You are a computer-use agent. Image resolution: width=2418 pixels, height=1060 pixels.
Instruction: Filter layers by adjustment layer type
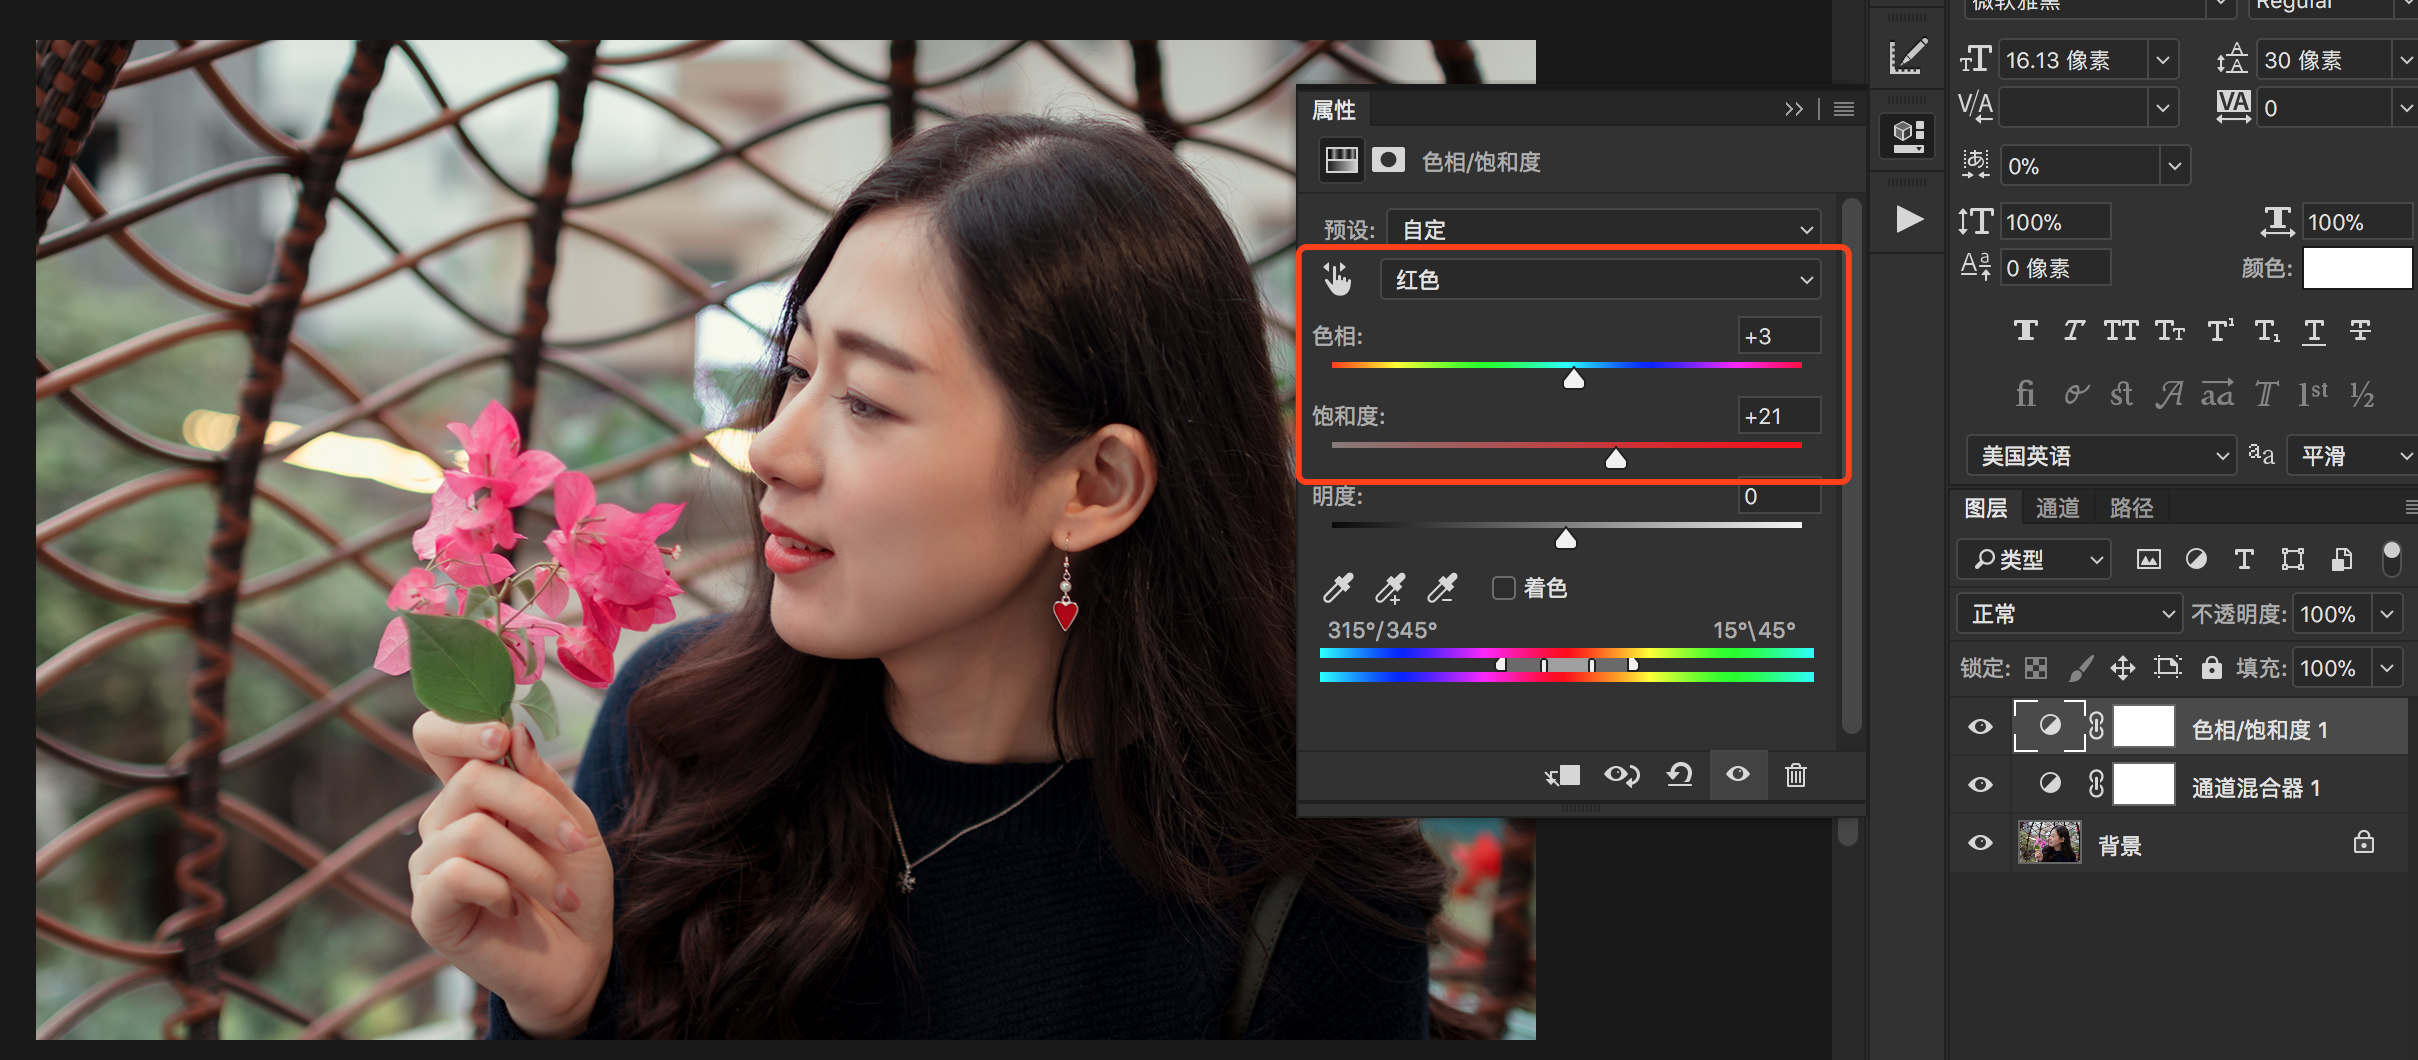pos(2196,559)
